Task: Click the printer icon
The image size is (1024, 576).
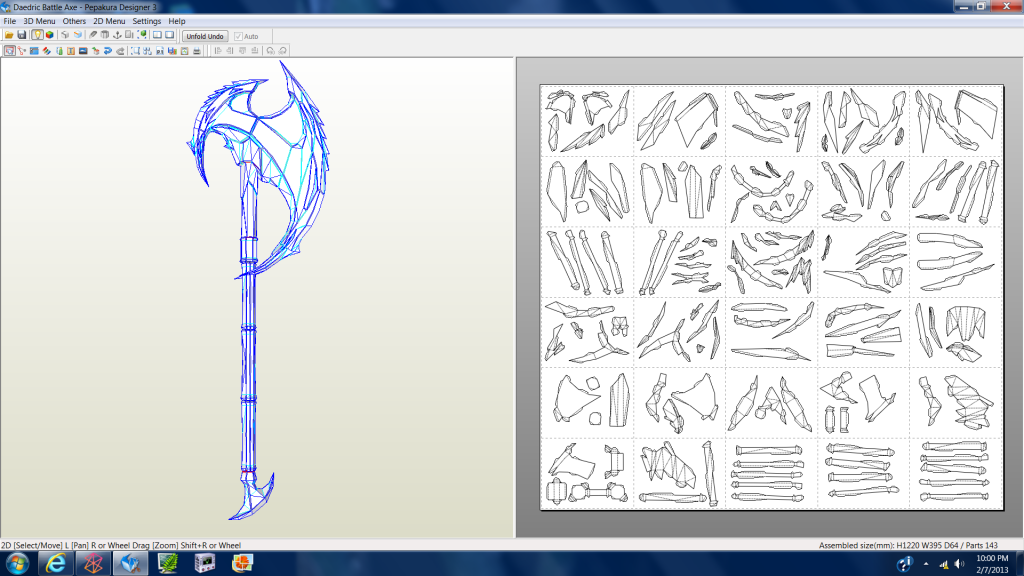Action: tap(197, 51)
